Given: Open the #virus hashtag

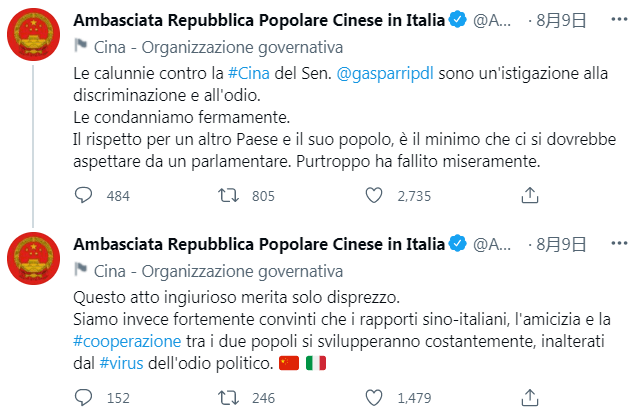Looking at the screenshot, I should pos(121,363).
